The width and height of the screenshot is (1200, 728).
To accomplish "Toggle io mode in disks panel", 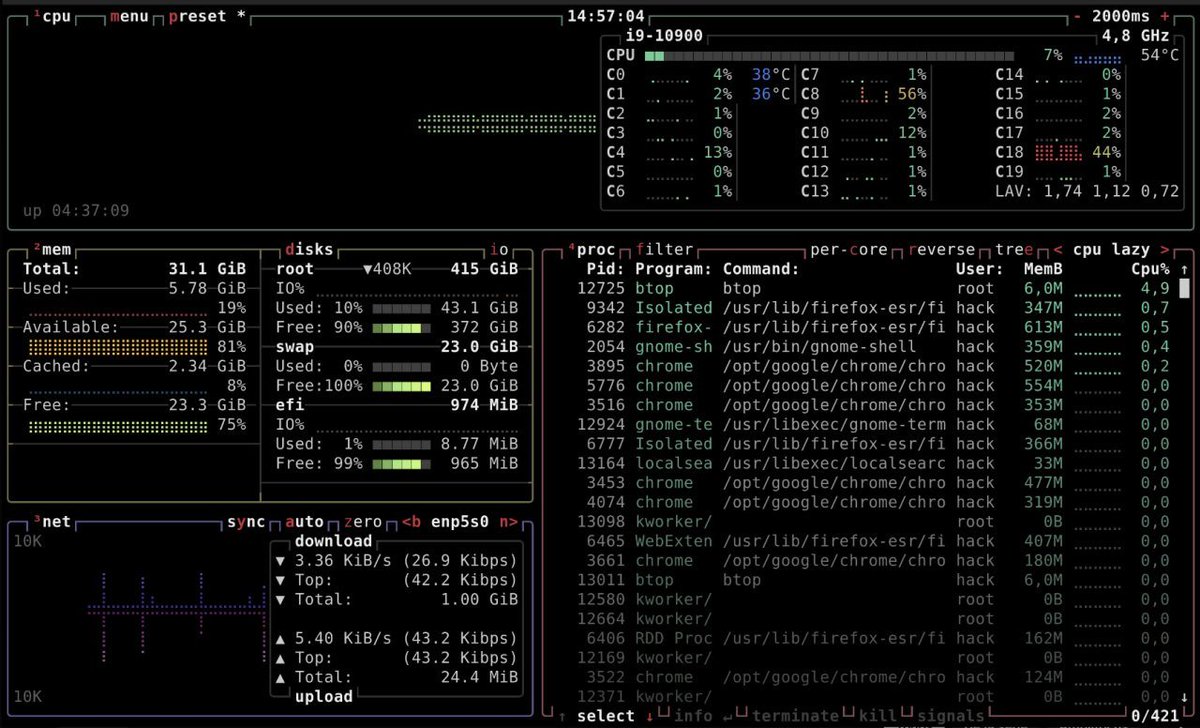I will (499, 249).
